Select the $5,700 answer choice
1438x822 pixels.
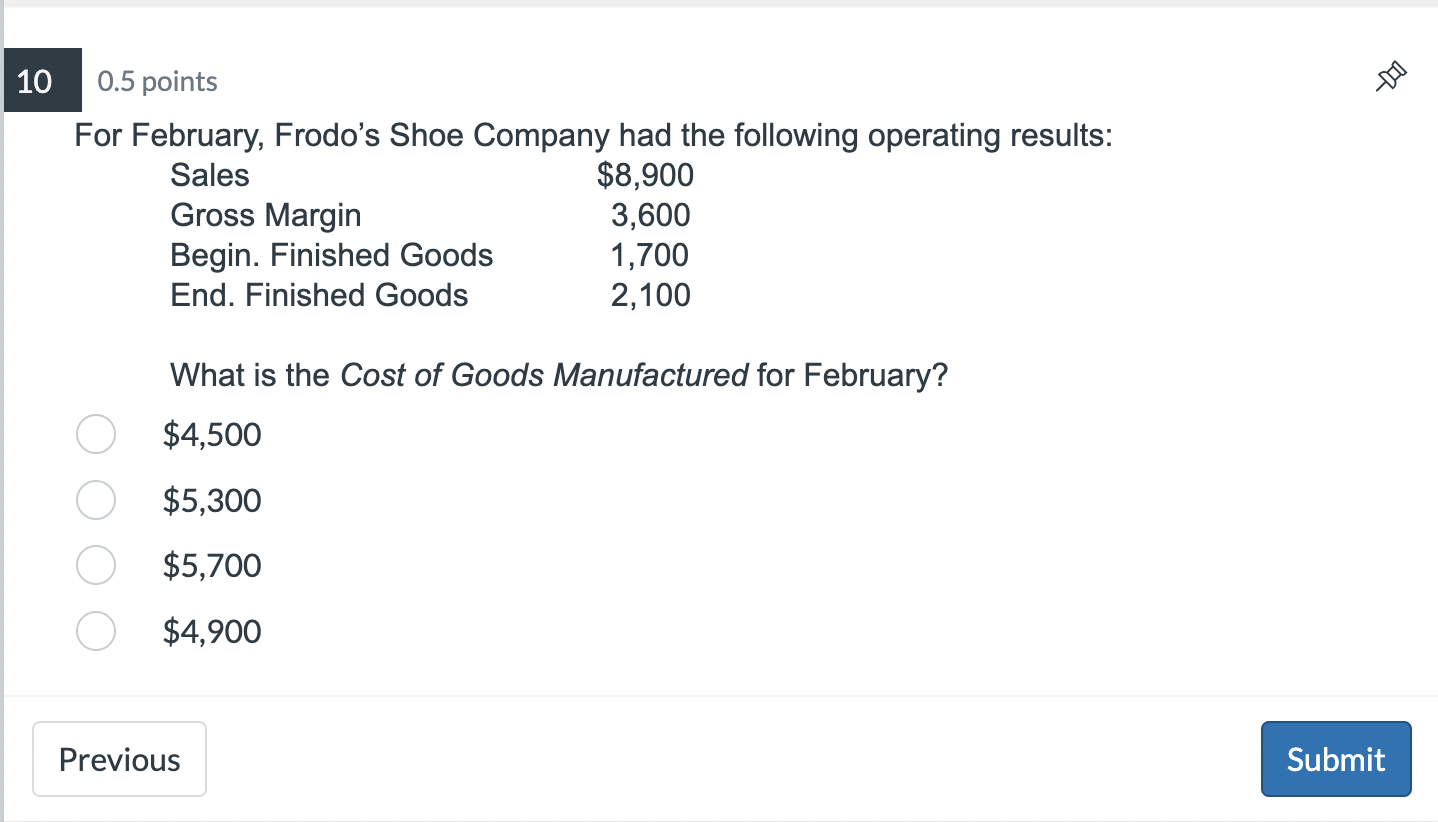pos(95,565)
